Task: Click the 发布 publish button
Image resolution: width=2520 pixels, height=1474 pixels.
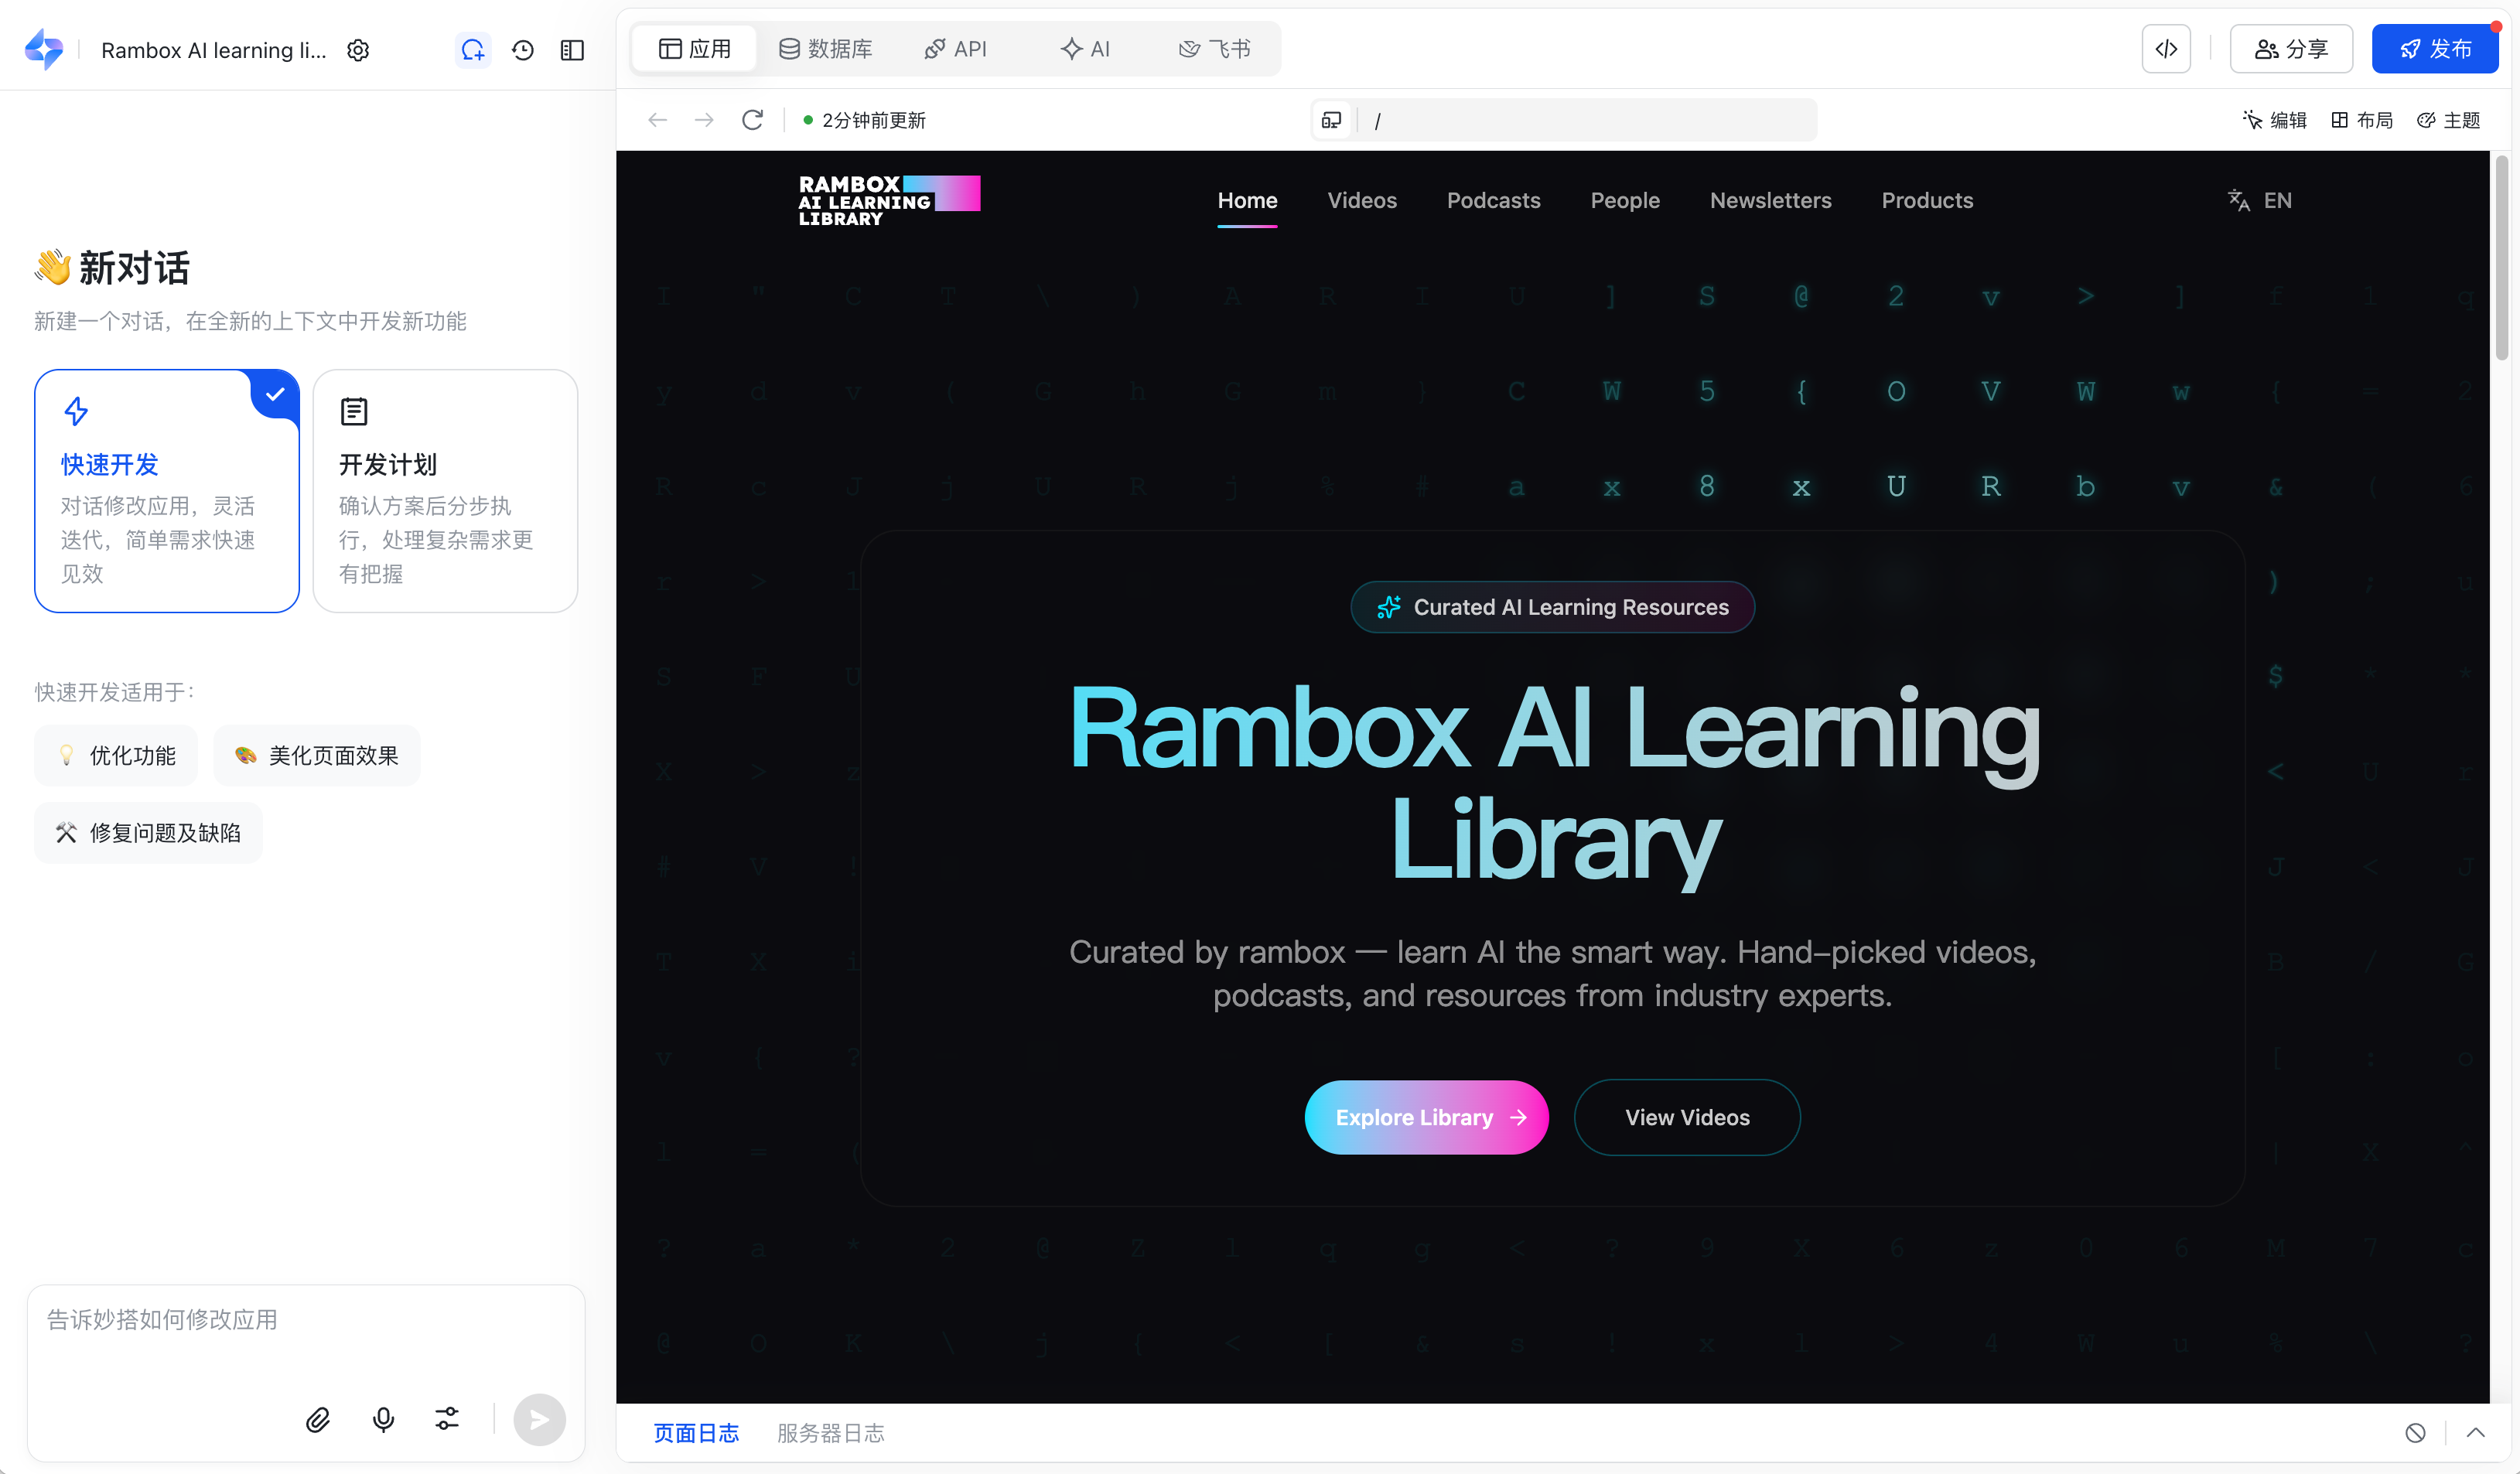Action: tap(2435, 49)
